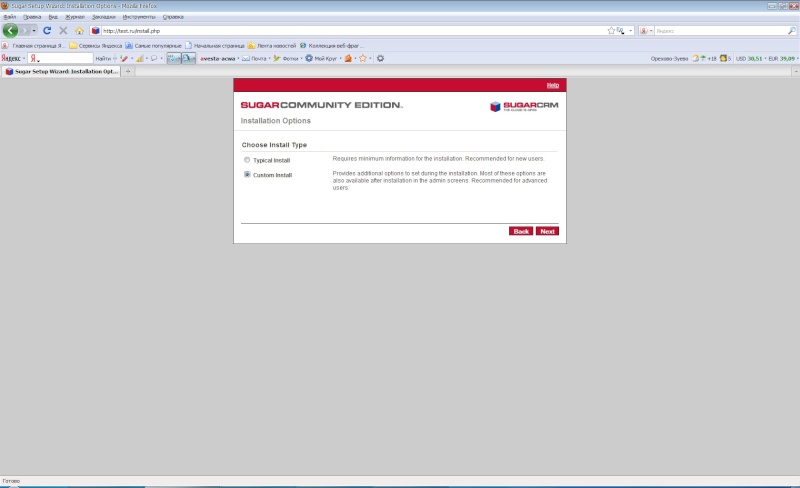Go back with the green Back arrow
The image size is (800, 488).
pyautogui.click(x=10, y=31)
